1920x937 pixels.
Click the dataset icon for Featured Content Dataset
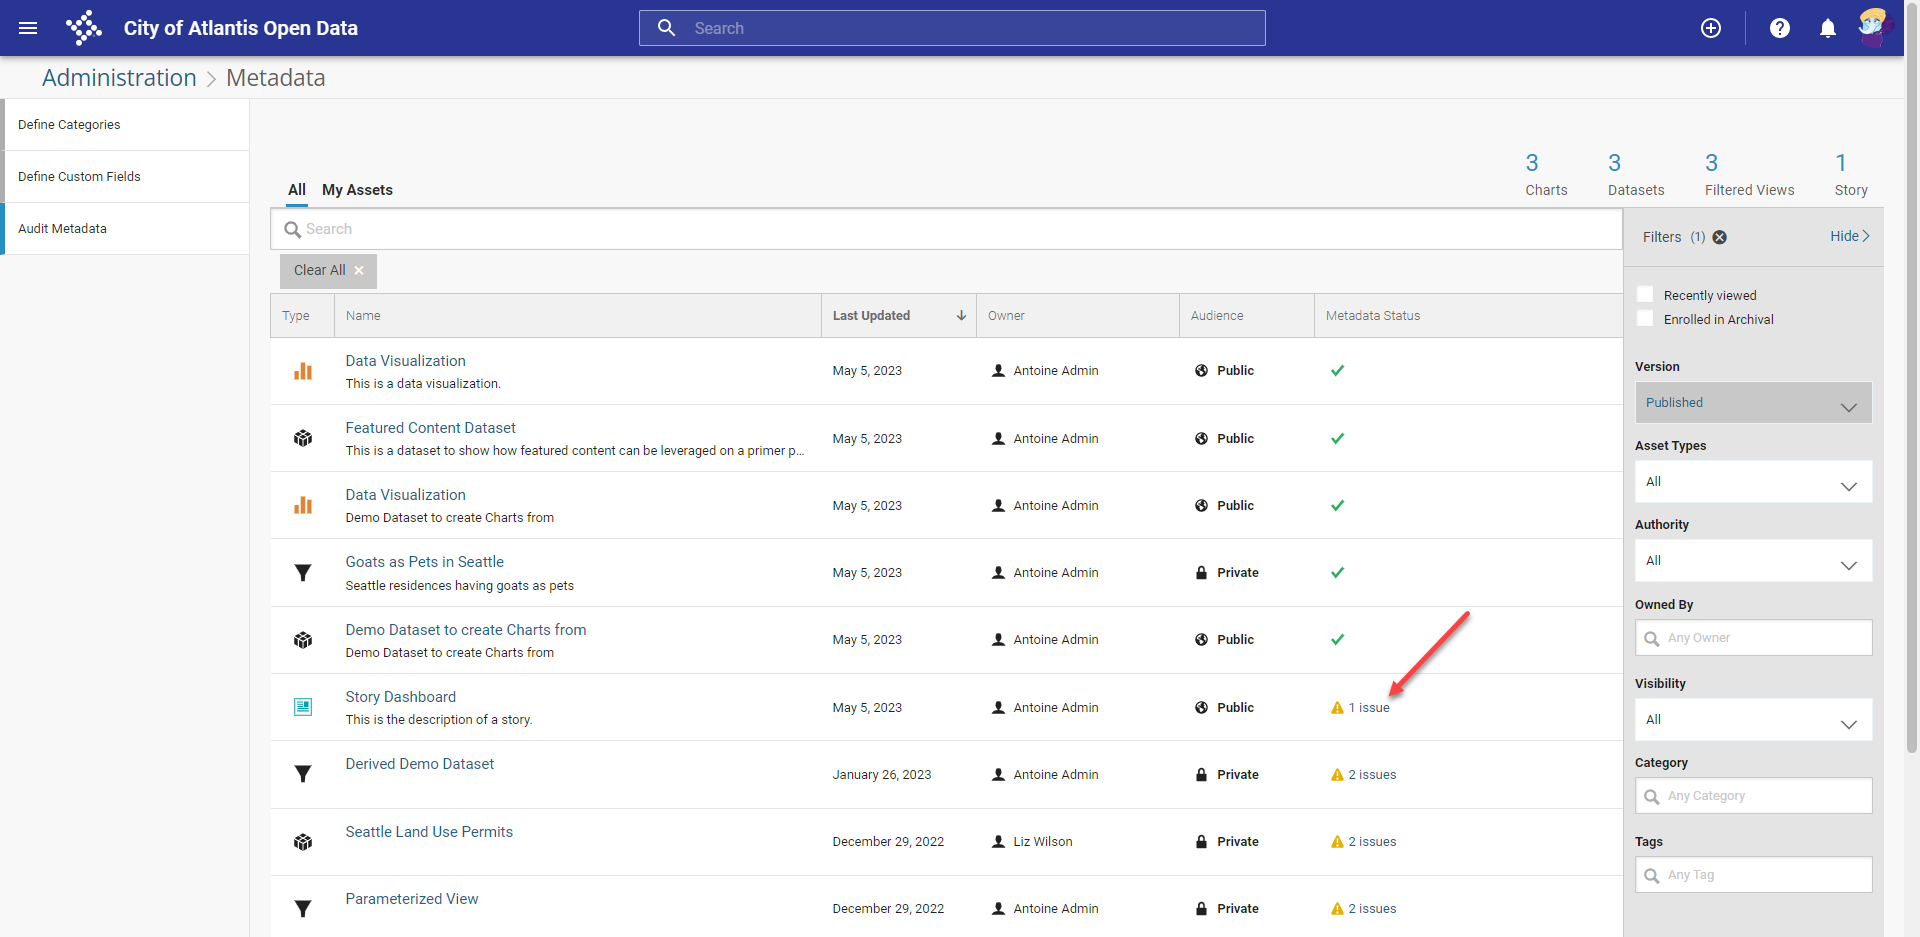303,438
